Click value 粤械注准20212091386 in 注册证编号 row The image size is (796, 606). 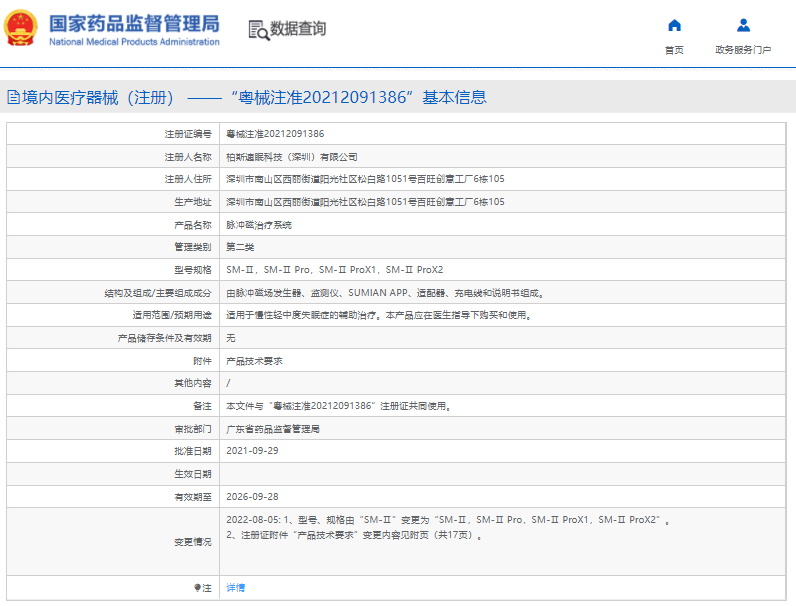[x=275, y=134]
